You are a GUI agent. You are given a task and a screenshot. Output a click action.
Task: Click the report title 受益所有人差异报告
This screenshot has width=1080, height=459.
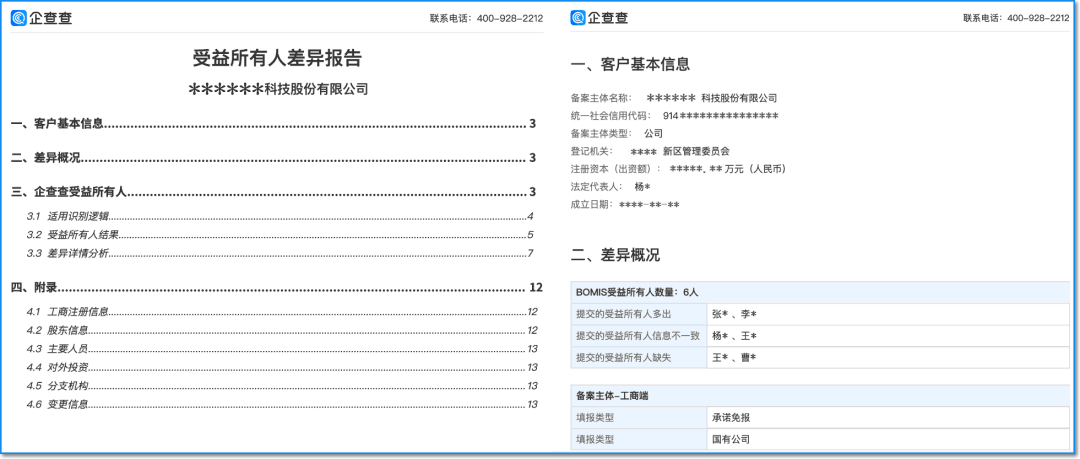[277, 59]
